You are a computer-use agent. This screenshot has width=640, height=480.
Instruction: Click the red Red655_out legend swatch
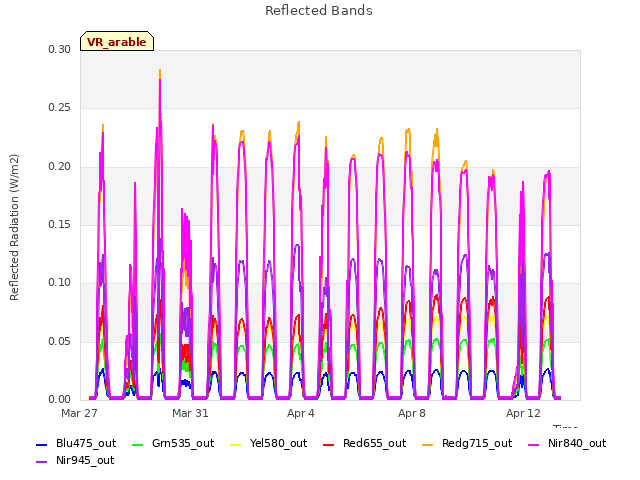click(329, 445)
